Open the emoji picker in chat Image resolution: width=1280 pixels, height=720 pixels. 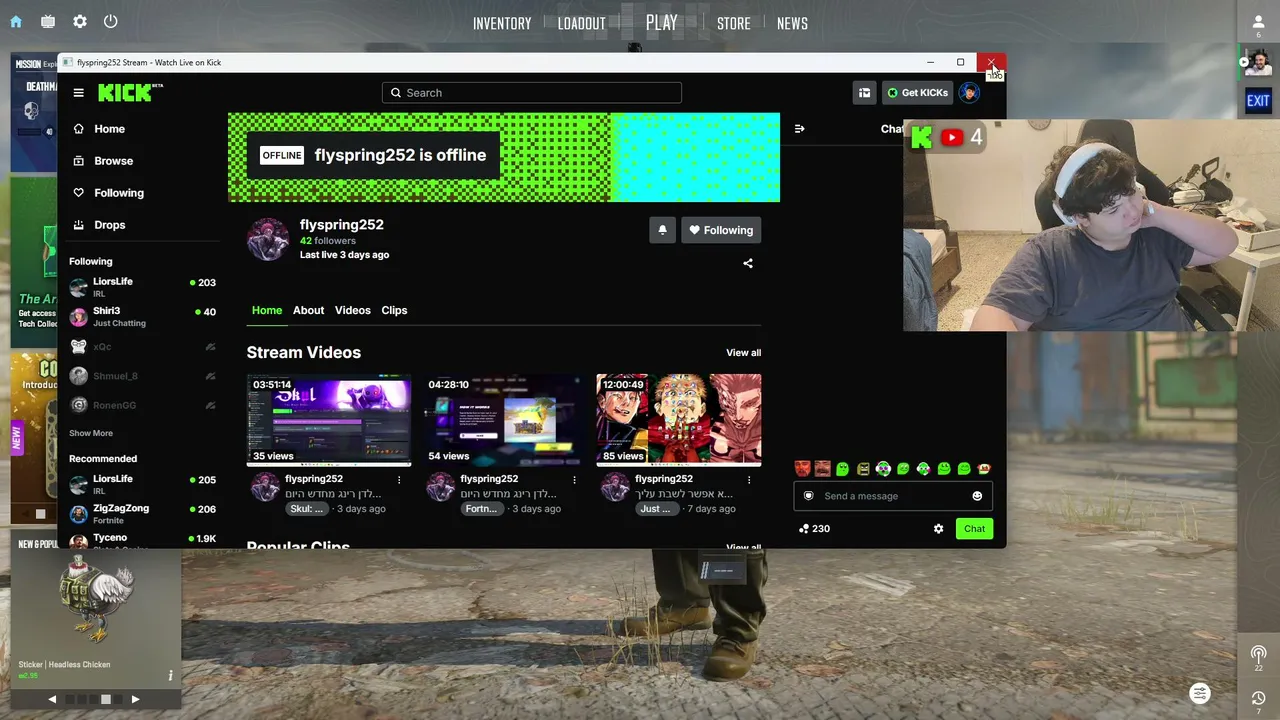coord(977,496)
